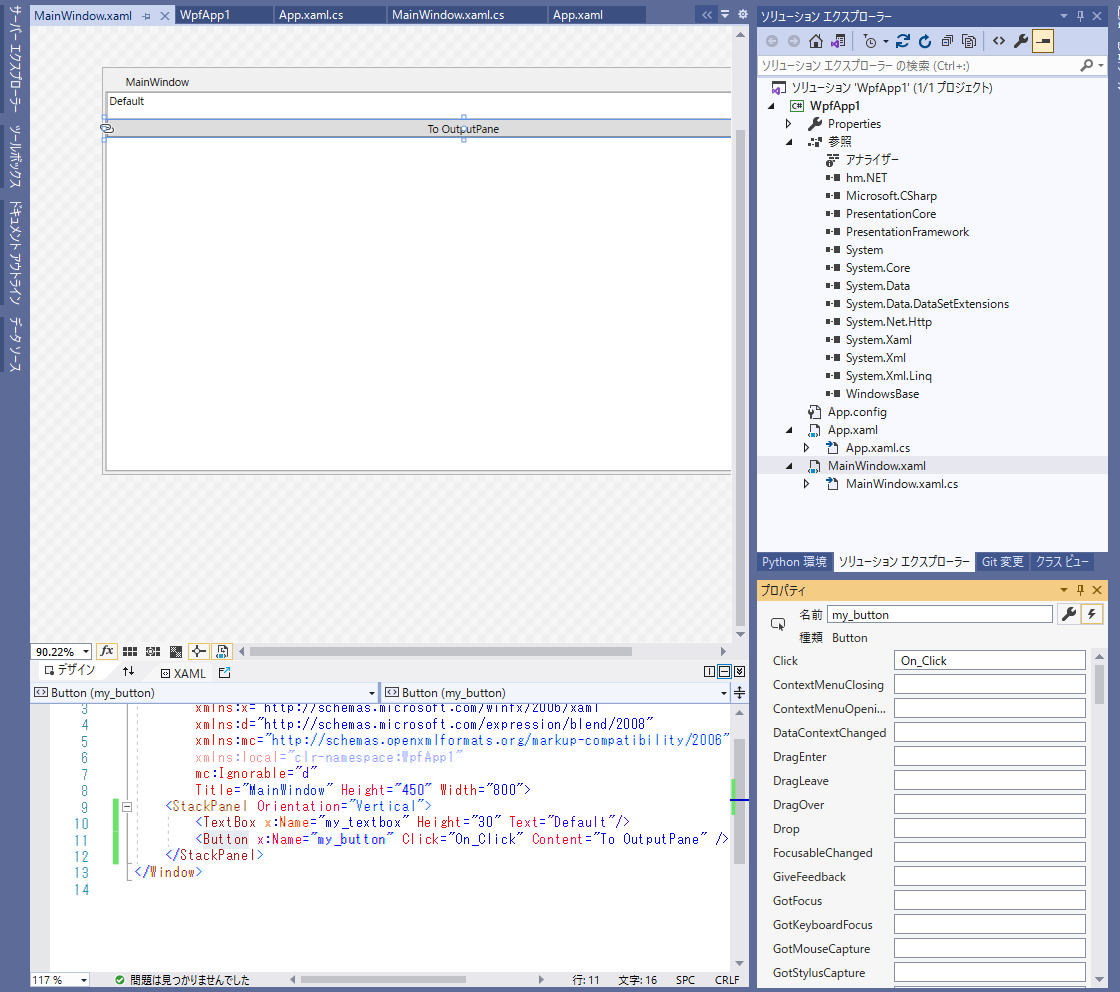
Task: Click the DragEnter event input field
Action: (x=989, y=757)
